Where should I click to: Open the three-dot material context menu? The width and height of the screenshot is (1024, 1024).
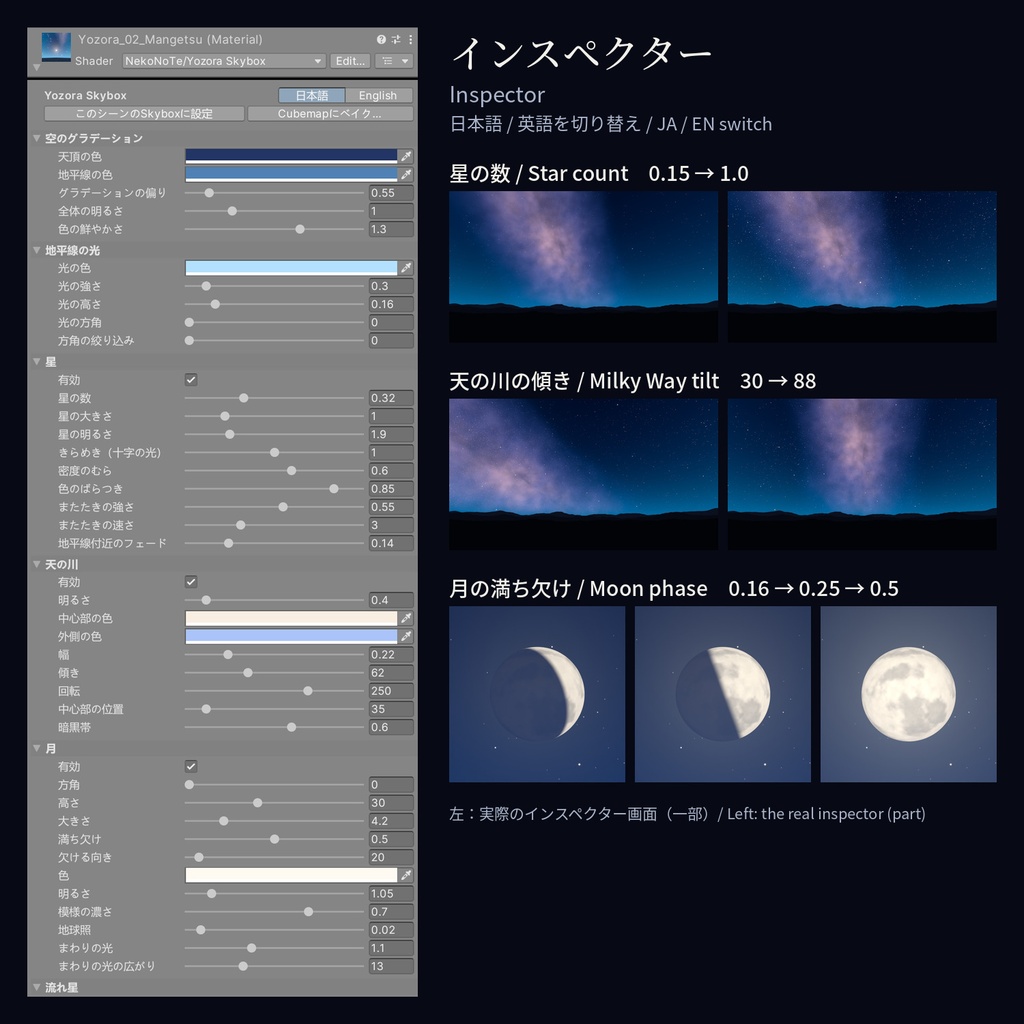(410, 39)
